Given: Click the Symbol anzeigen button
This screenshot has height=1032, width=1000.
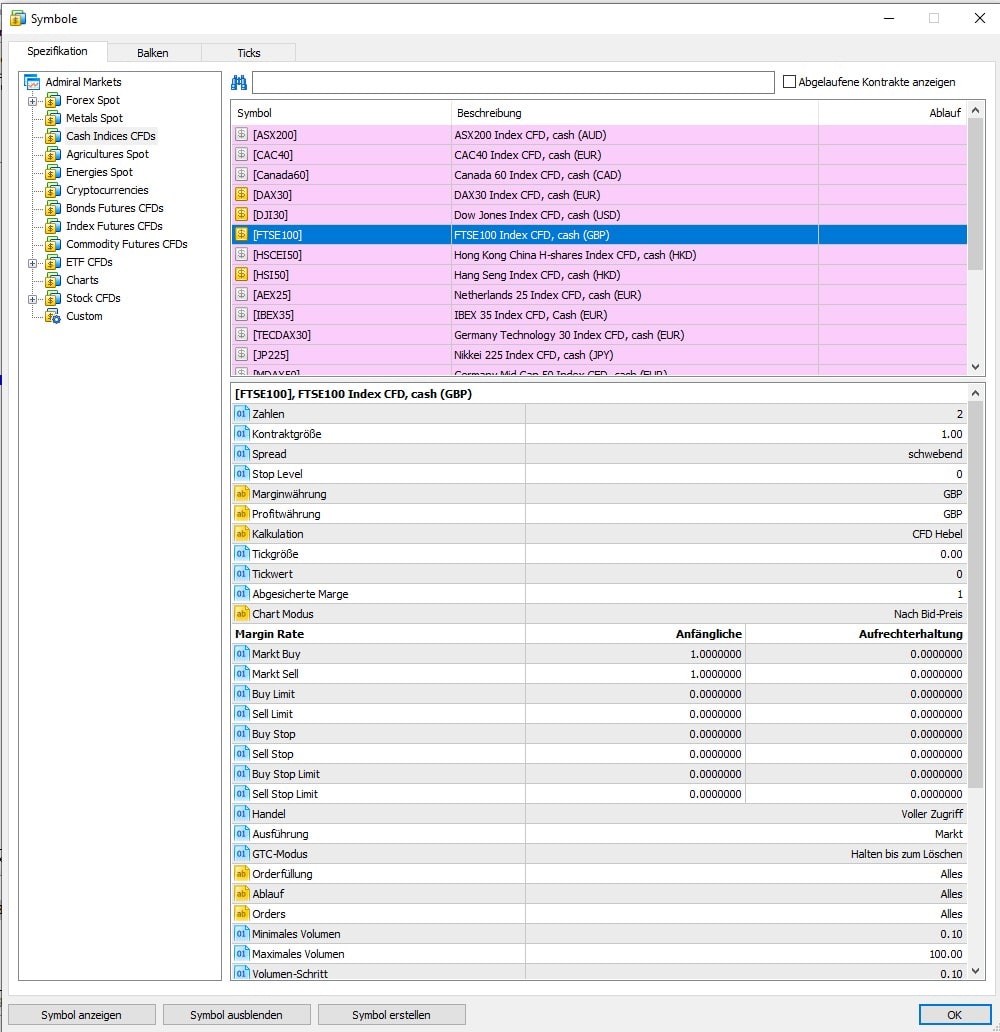Looking at the screenshot, I should coord(82,1015).
